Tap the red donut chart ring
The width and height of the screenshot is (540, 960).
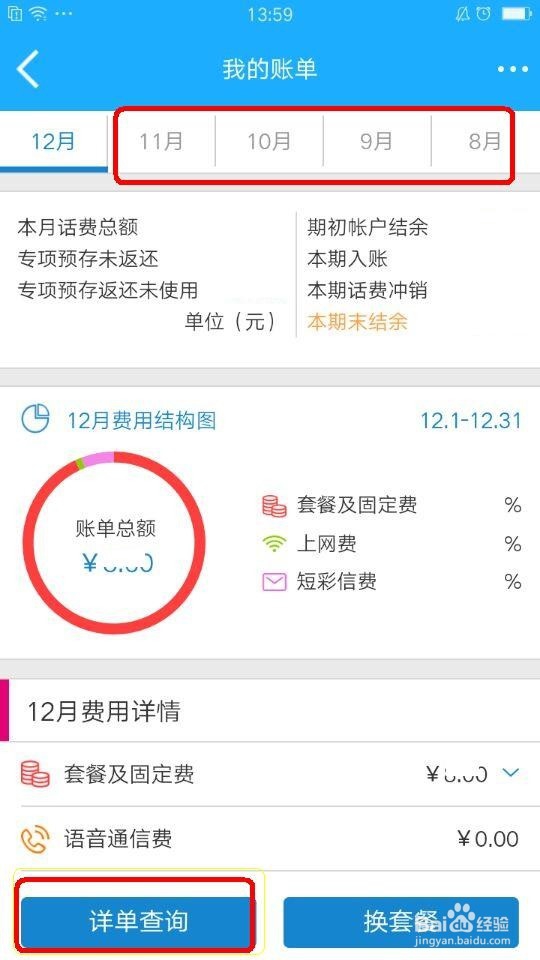pos(114,543)
